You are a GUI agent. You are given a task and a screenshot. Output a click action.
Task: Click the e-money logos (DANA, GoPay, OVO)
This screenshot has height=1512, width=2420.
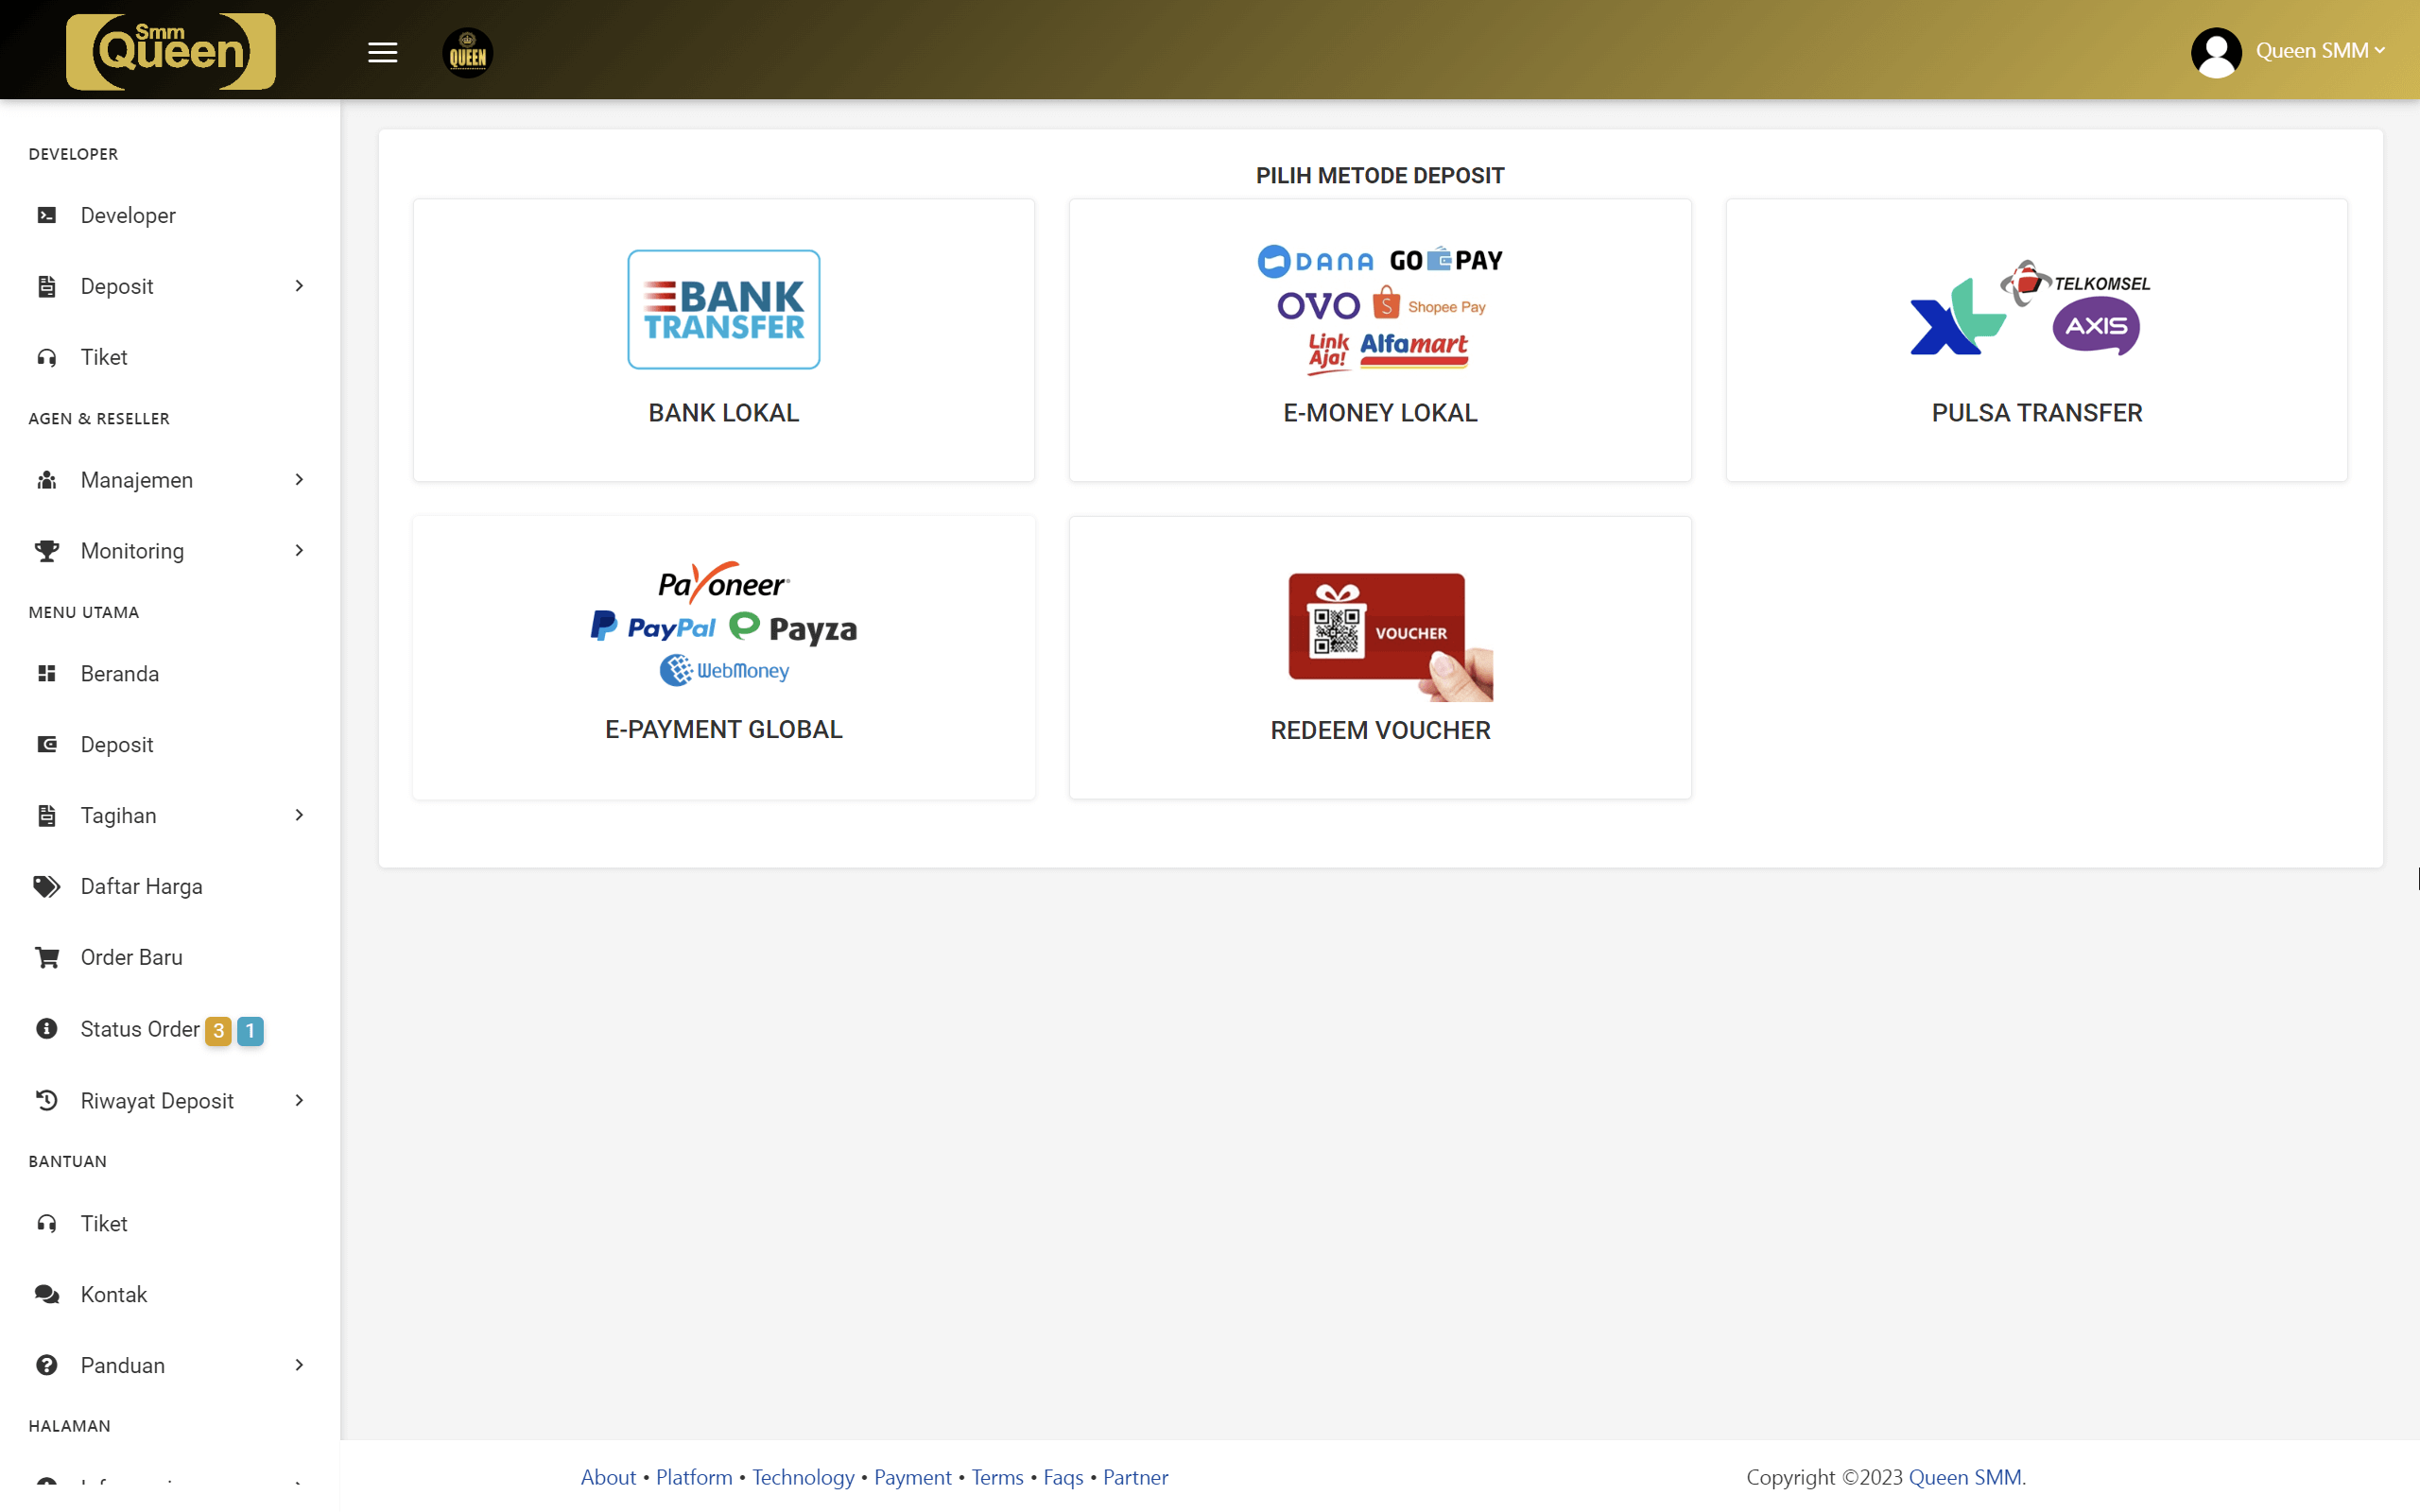(x=1380, y=310)
